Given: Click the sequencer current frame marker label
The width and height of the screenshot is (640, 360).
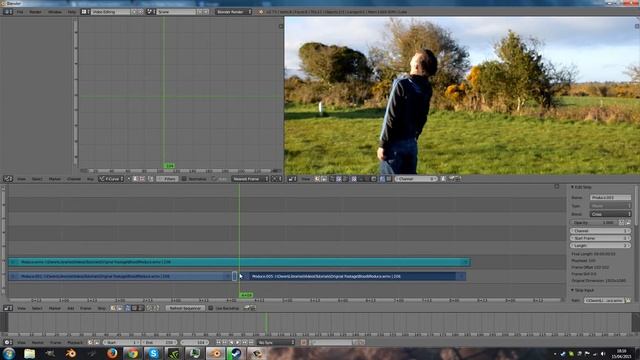Looking at the screenshot, I should tap(246, 295).
